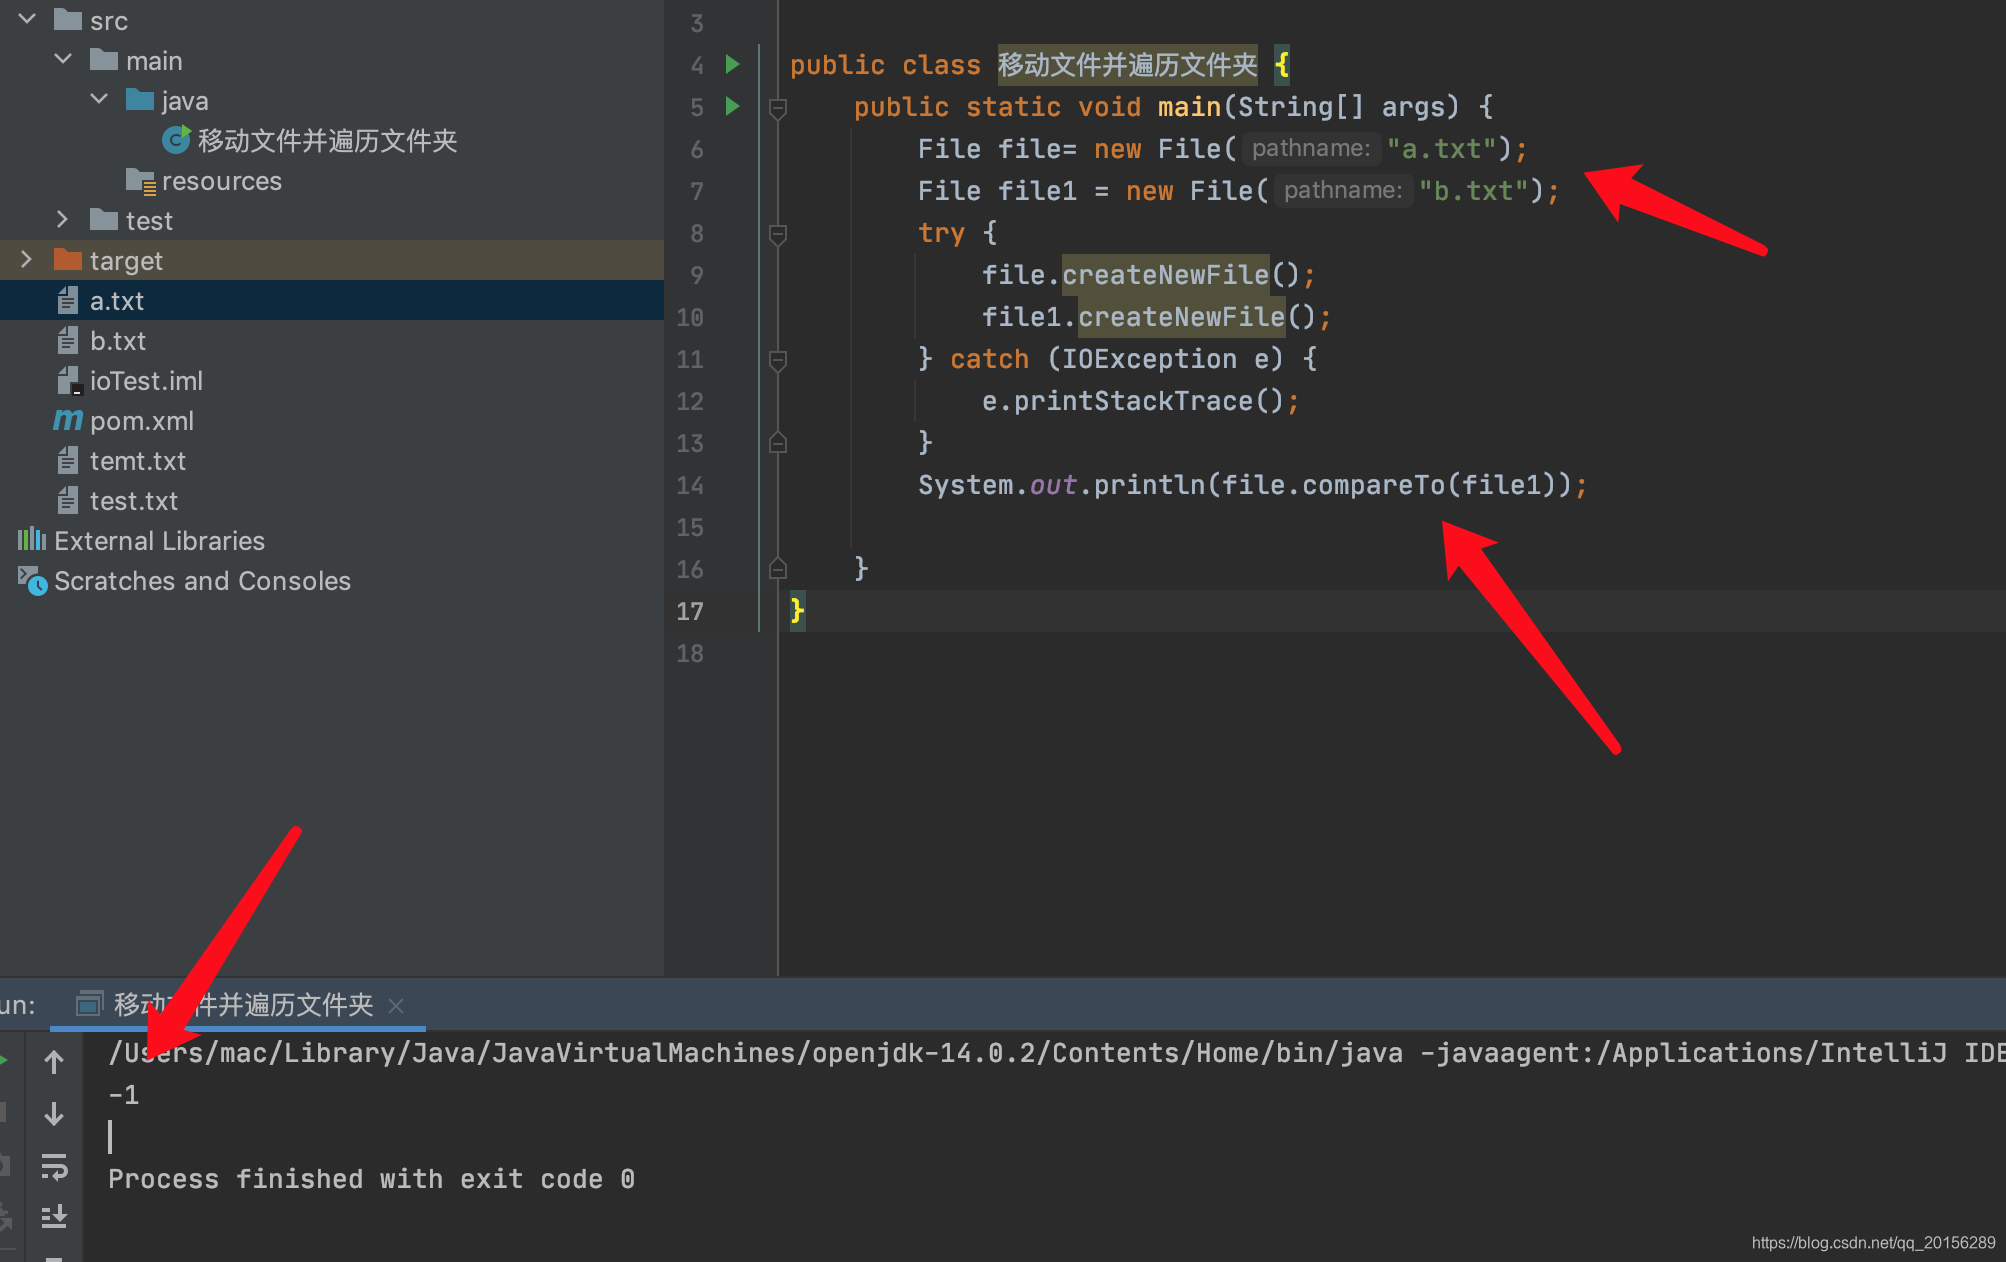Collapse the src folder chevron
The width and height of the screenshot is (2006, 1262).
click(27, 19)
